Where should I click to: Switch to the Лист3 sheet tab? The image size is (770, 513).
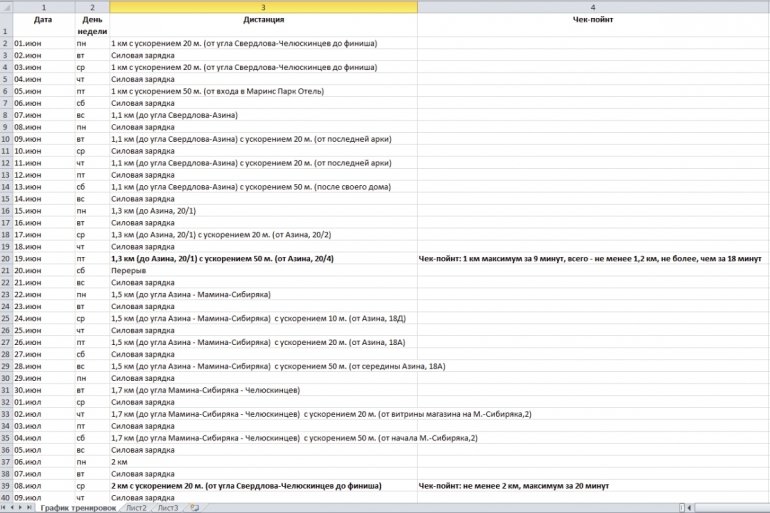166,508
